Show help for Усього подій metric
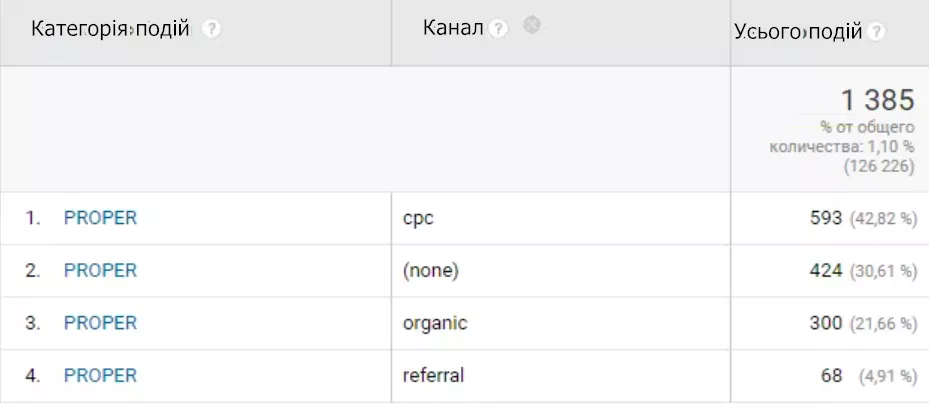929x408 pixels. [x=877, y=31]
